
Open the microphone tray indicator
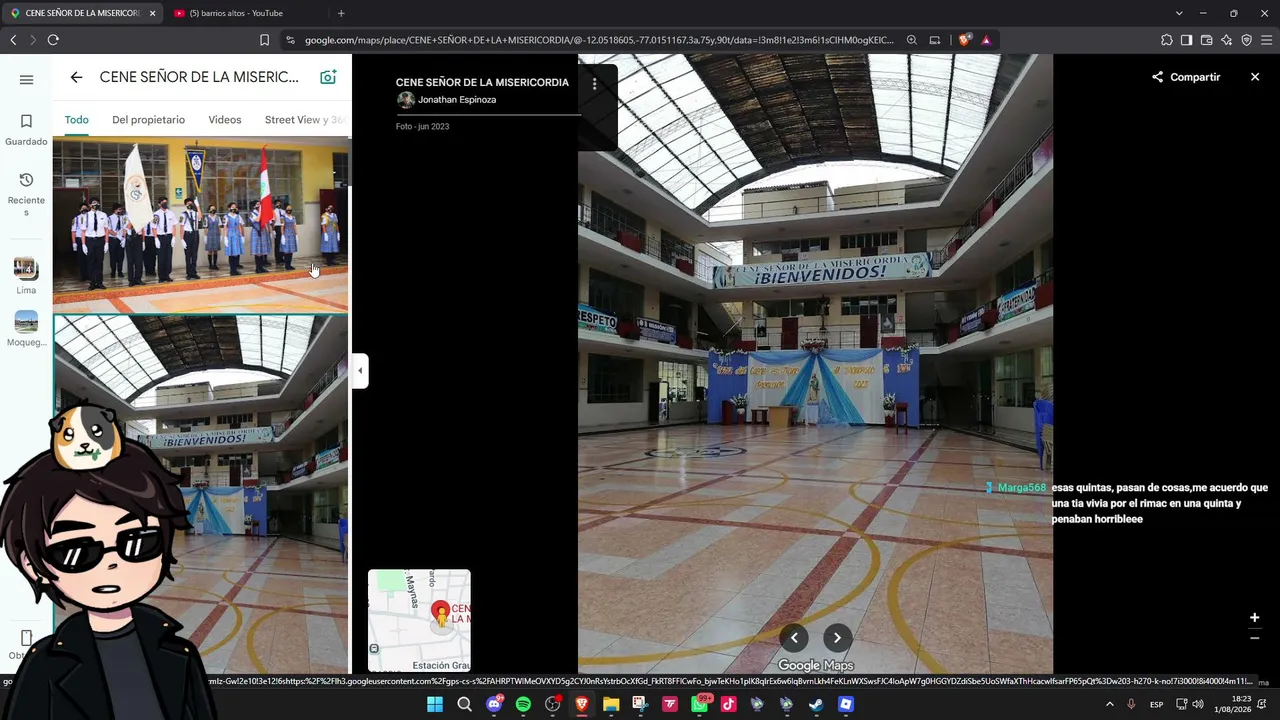[x=1132, y=704]
